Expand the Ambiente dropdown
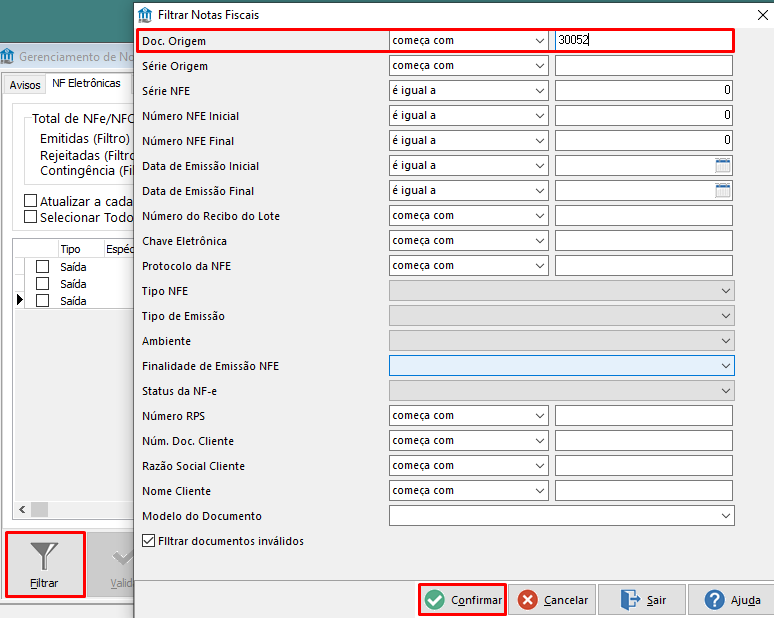 point(726,341)
